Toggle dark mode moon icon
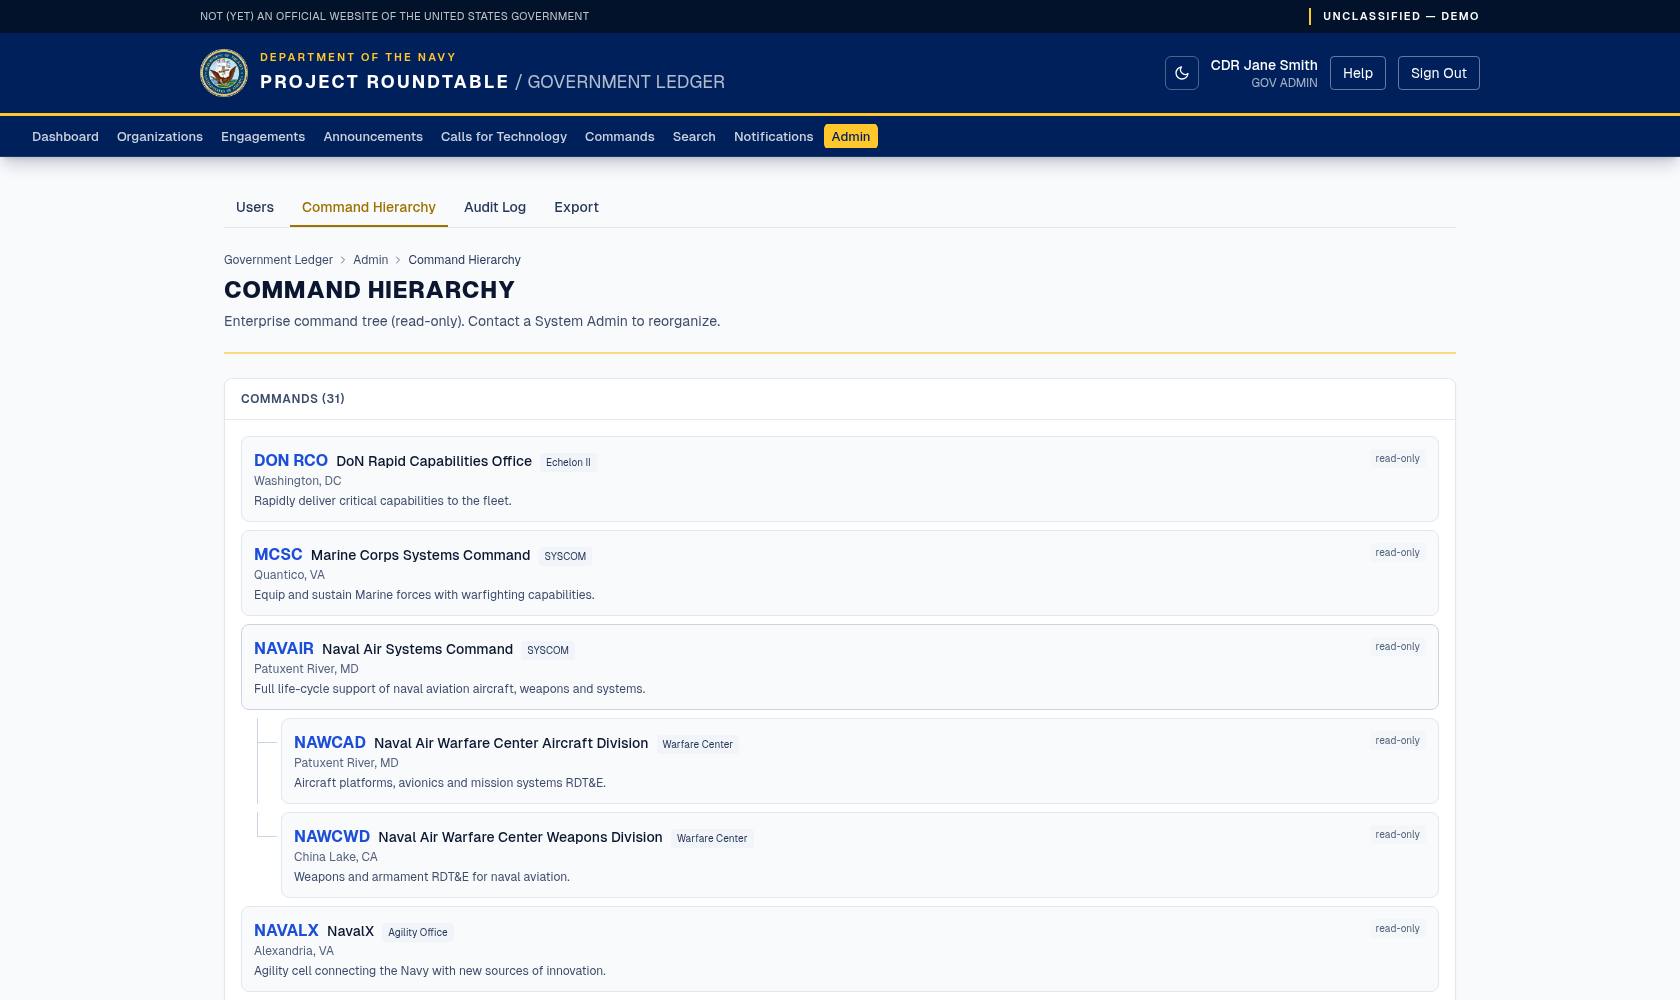This screenshot has width=1680, height=1000. (1181, 73)
